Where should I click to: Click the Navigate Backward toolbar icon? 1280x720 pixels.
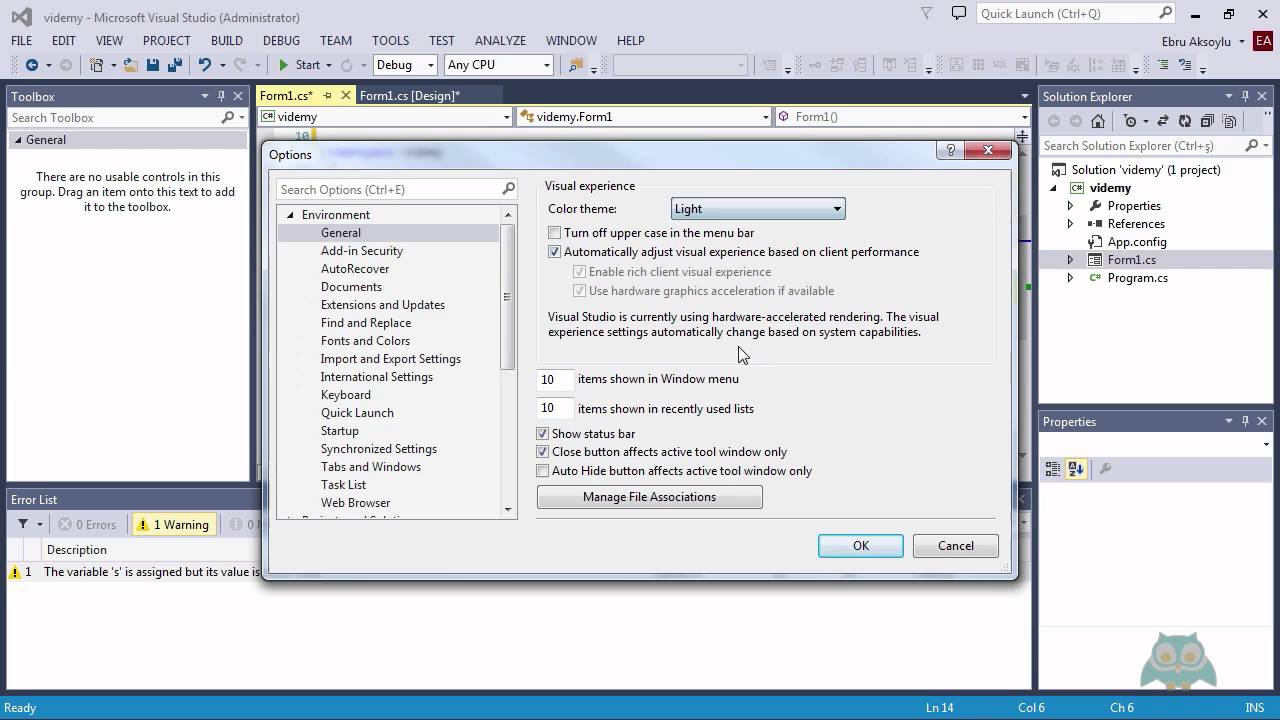coord(32,65)
